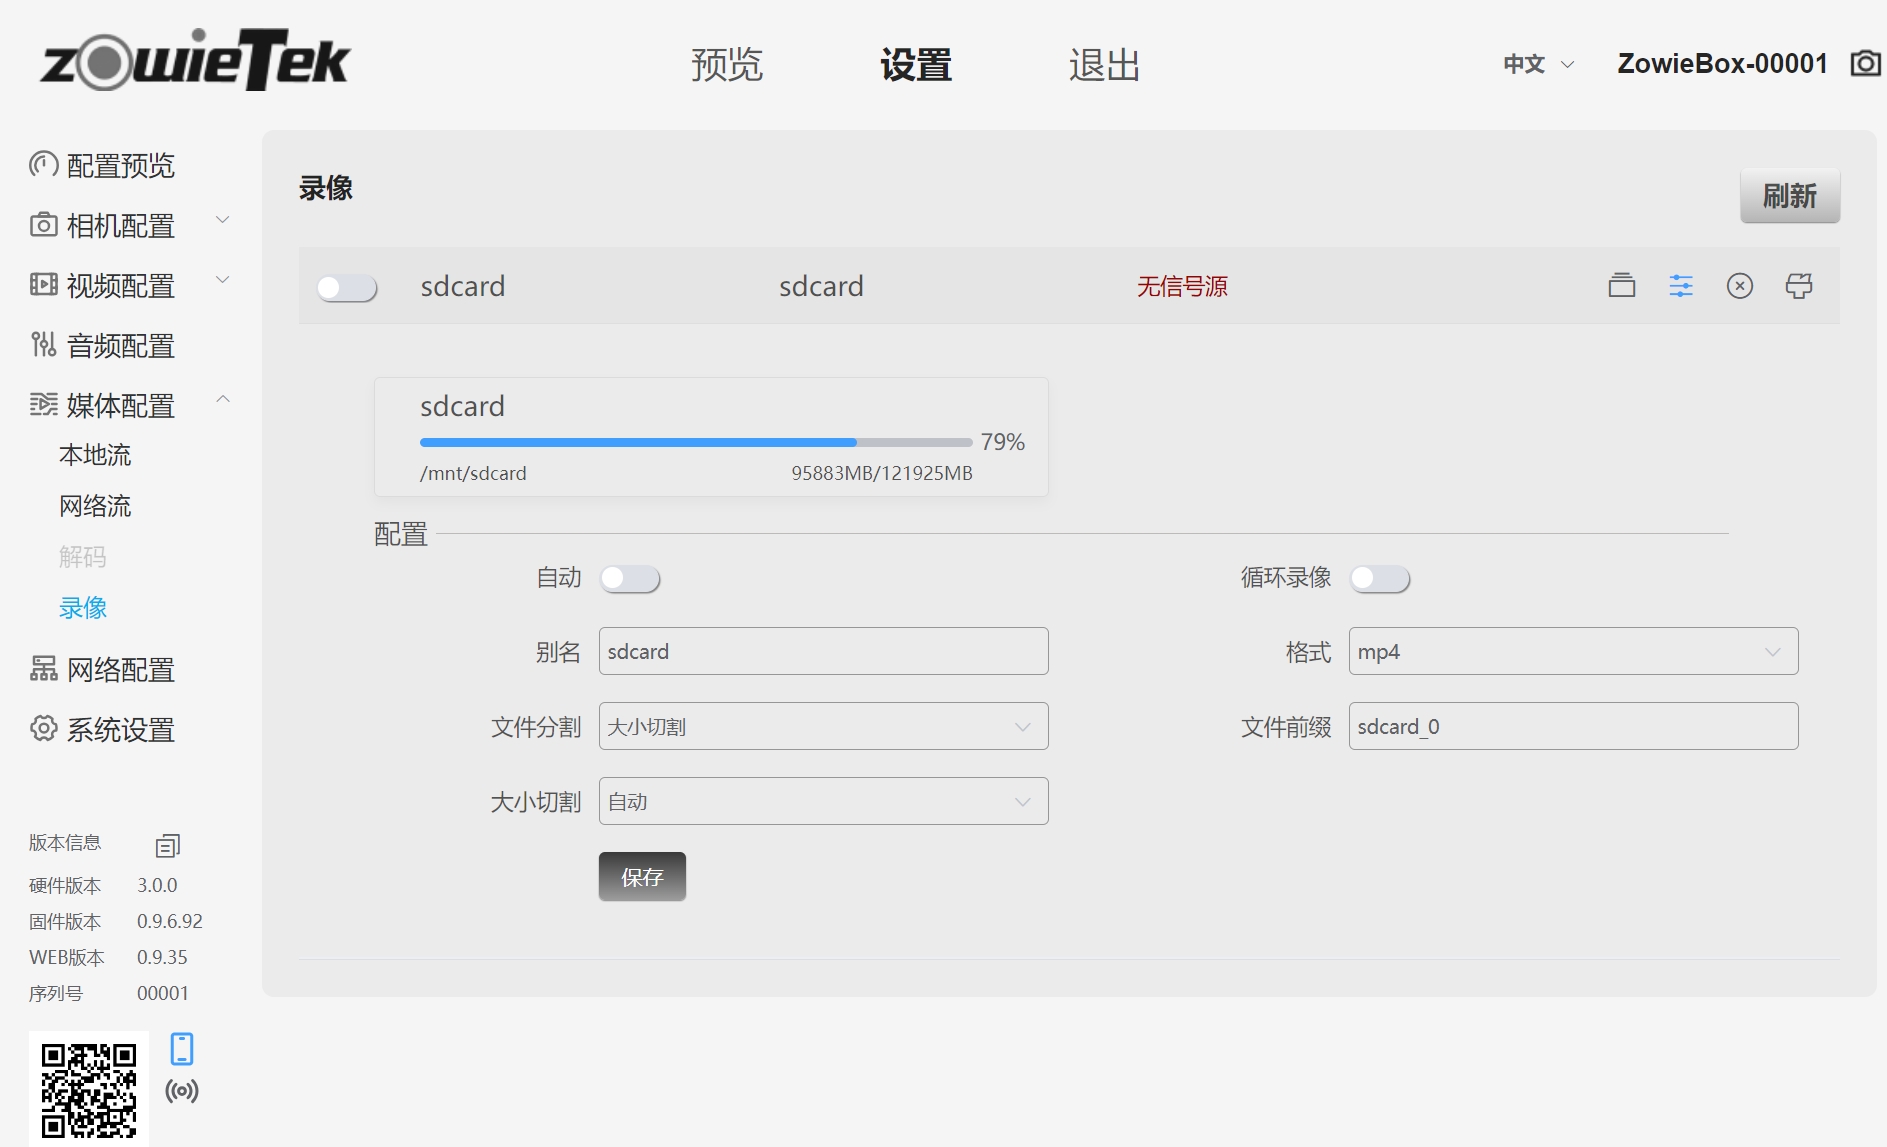This screenshot has height=1147, width=1887.
Task: Open the 大小切割 dropdown set to 自动
Action: point(822,801)
